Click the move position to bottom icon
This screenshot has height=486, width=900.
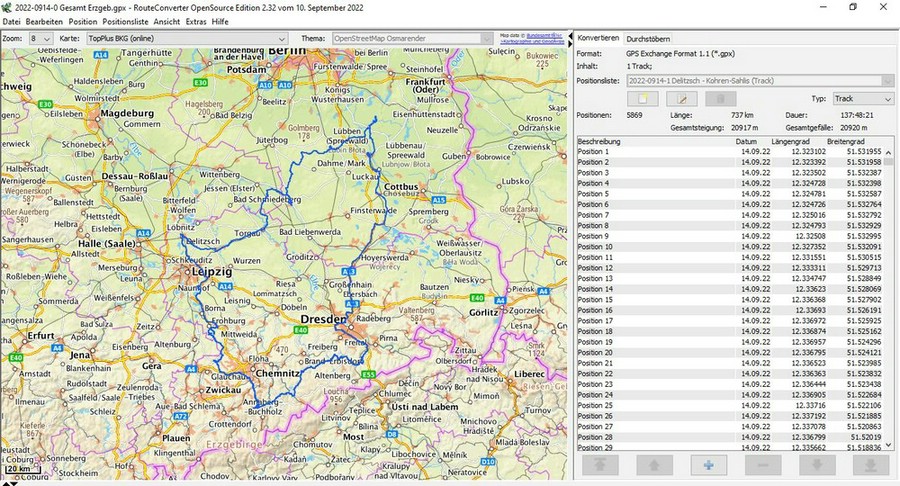click(869, 465)
